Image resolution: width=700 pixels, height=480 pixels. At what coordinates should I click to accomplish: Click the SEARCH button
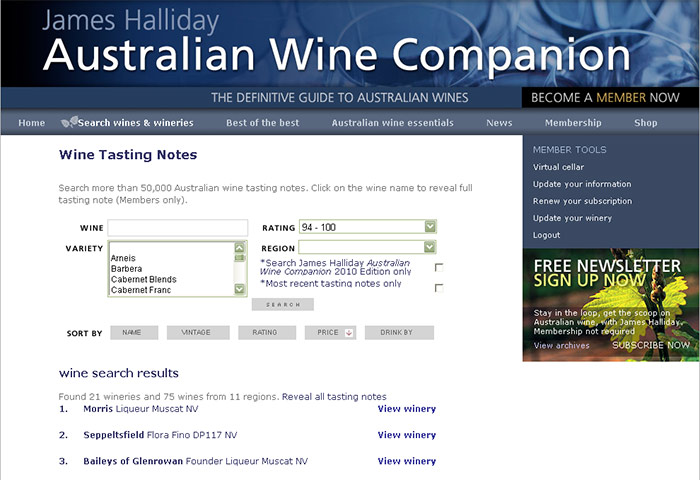click(283, 305)
